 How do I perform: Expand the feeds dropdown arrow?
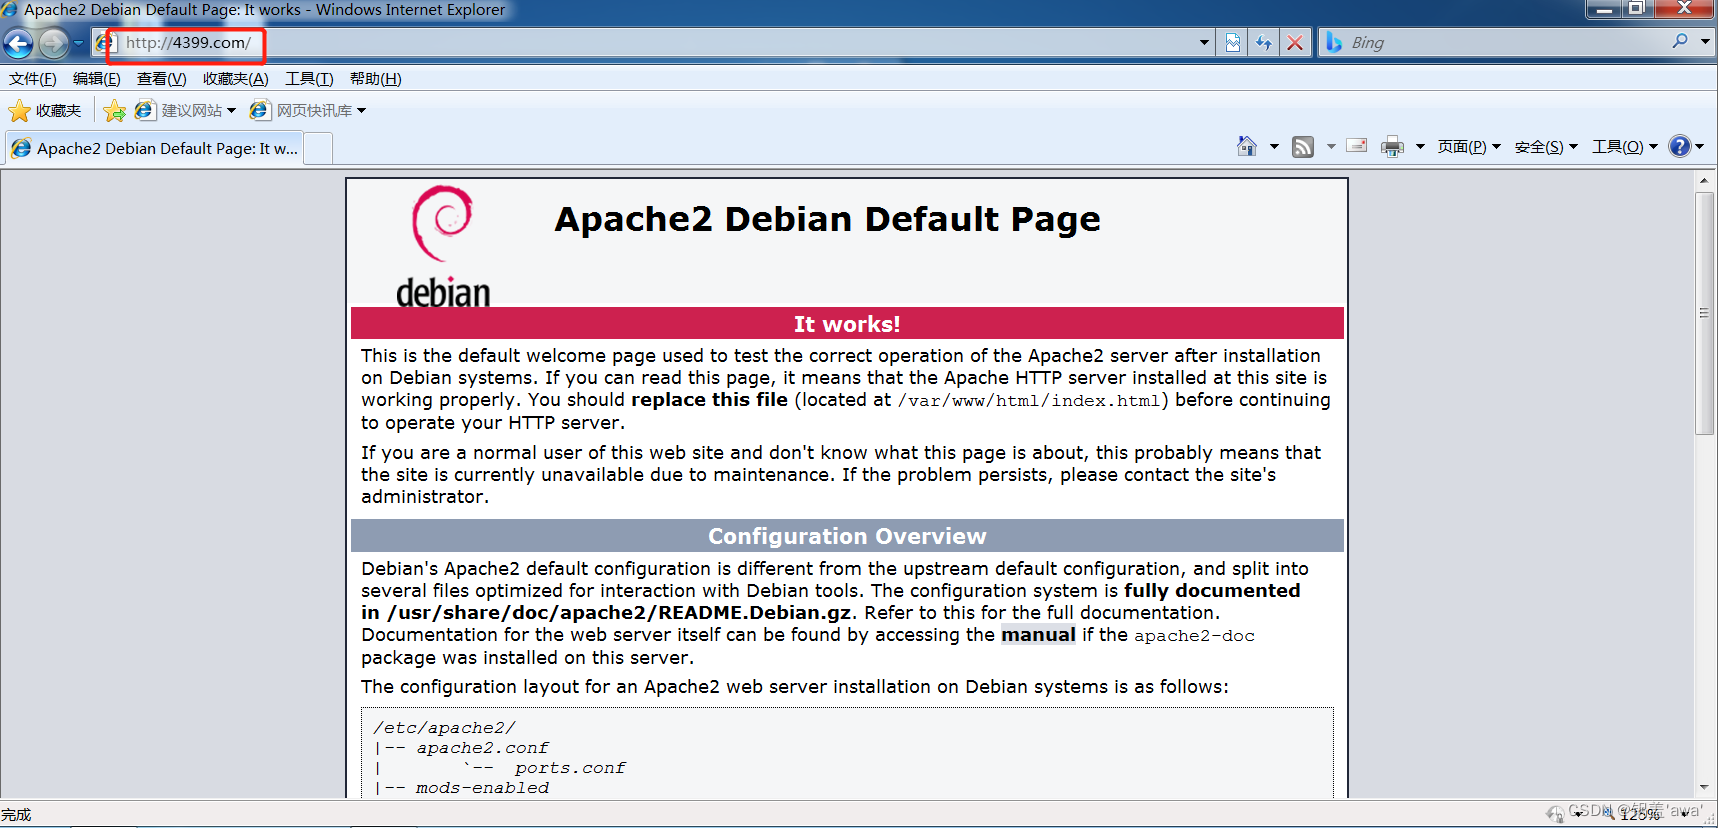[1331, 147]
